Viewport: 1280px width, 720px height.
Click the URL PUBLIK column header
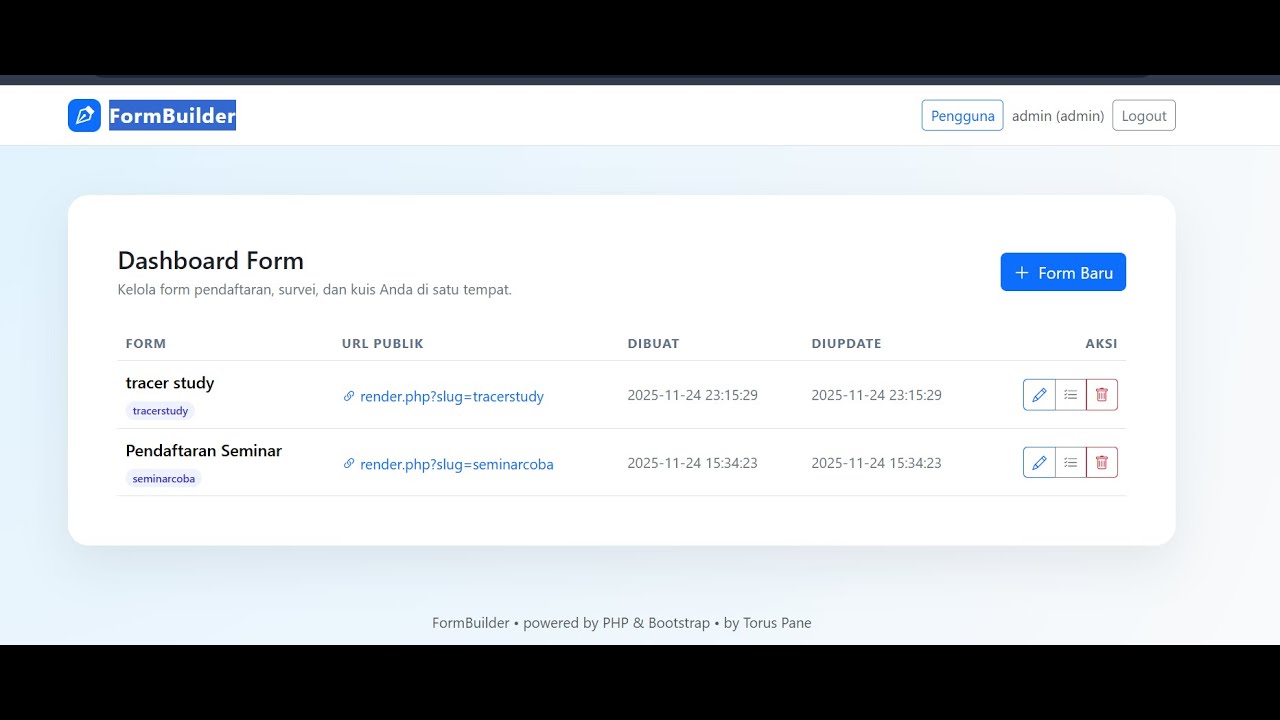[383, 343]
